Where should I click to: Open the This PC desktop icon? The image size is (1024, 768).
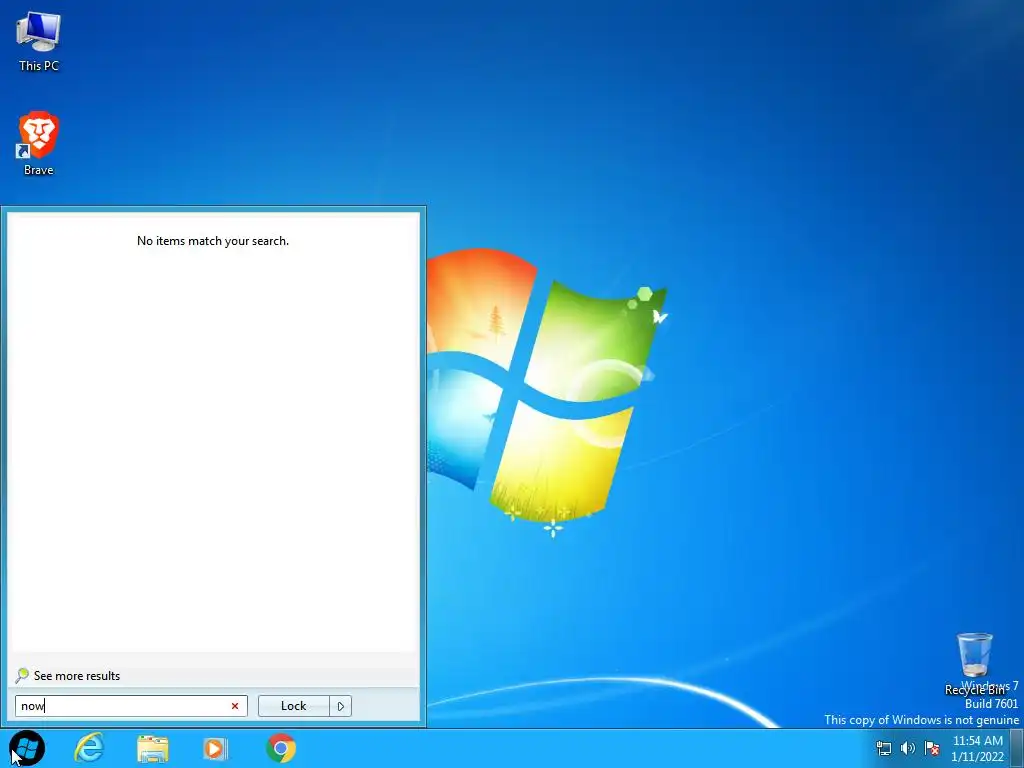[x=39, y=42]
